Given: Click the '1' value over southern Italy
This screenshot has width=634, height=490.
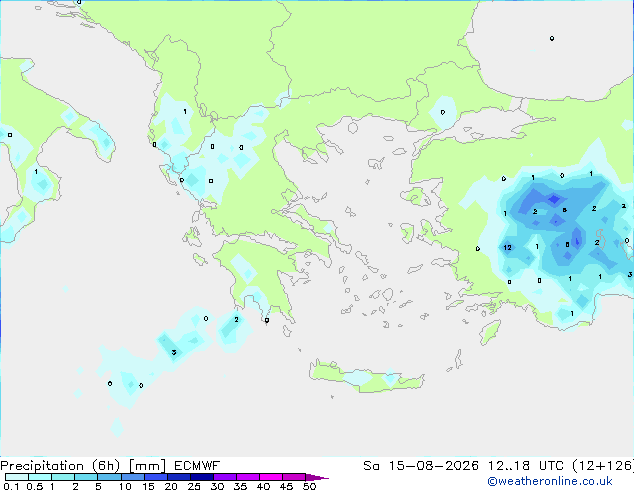Looking at the screenshot, I should [36, 172].
